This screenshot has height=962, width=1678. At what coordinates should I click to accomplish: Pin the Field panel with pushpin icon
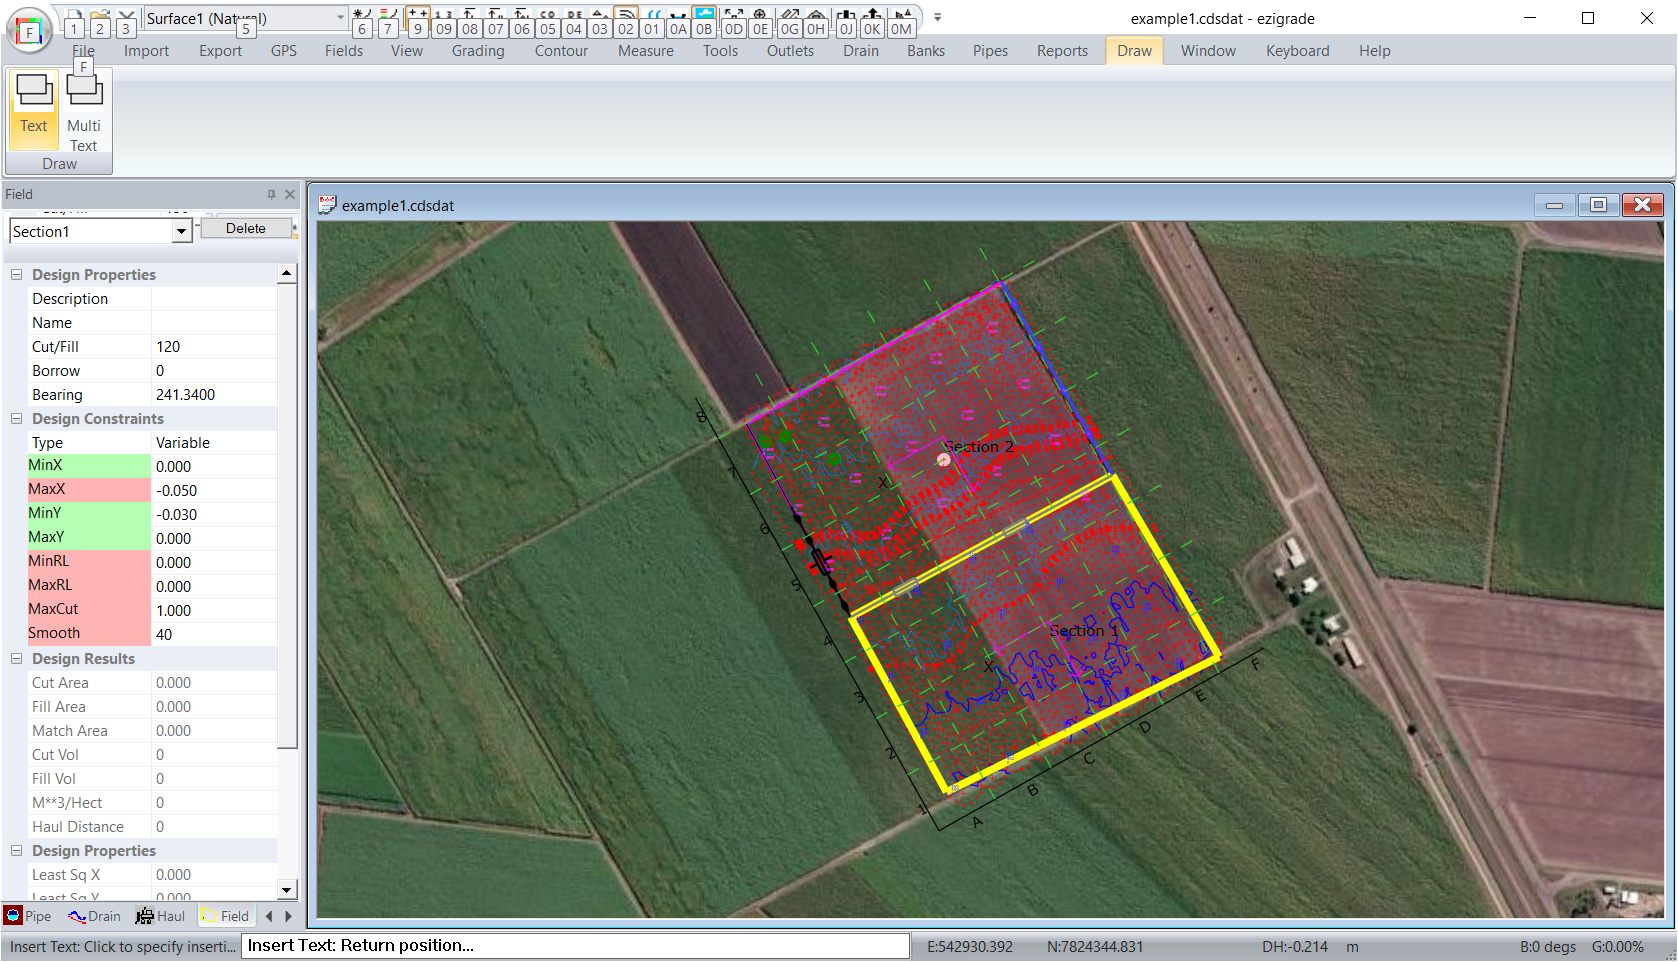[271, 195]
